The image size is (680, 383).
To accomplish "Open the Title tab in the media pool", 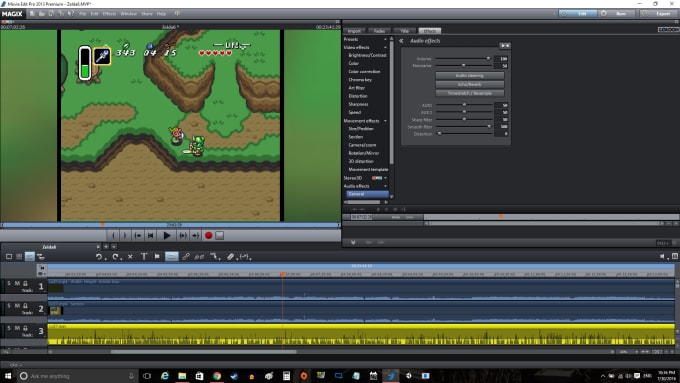I will click(x=404, y=31).
